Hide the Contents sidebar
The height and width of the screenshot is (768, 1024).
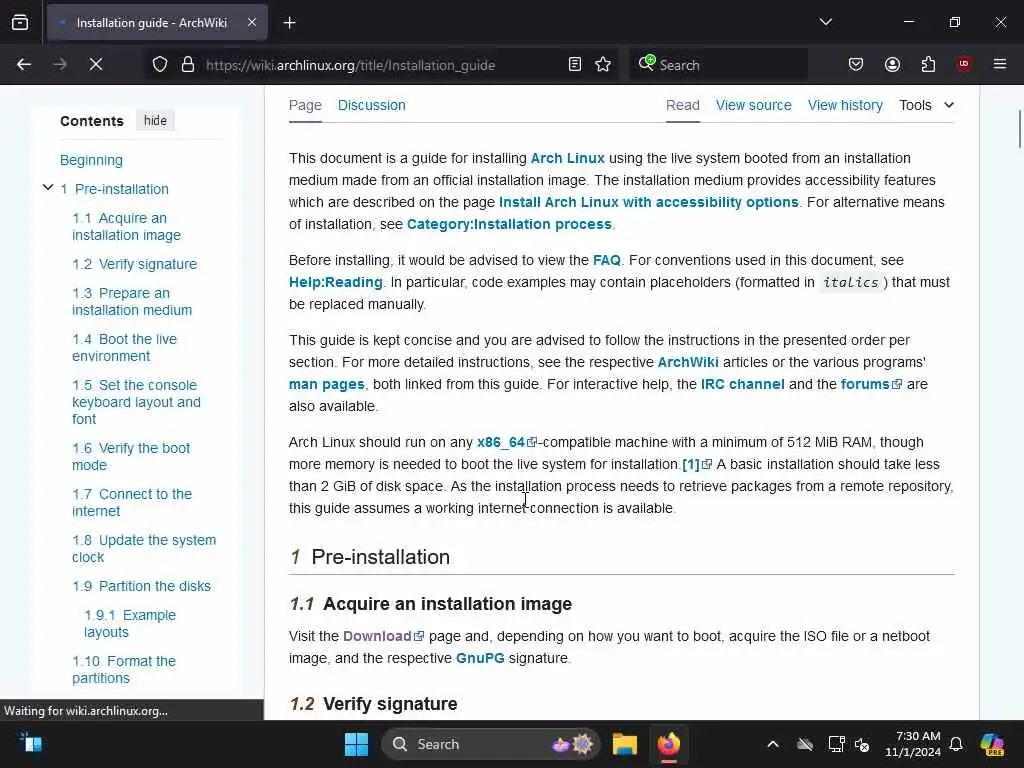point(155,121)
